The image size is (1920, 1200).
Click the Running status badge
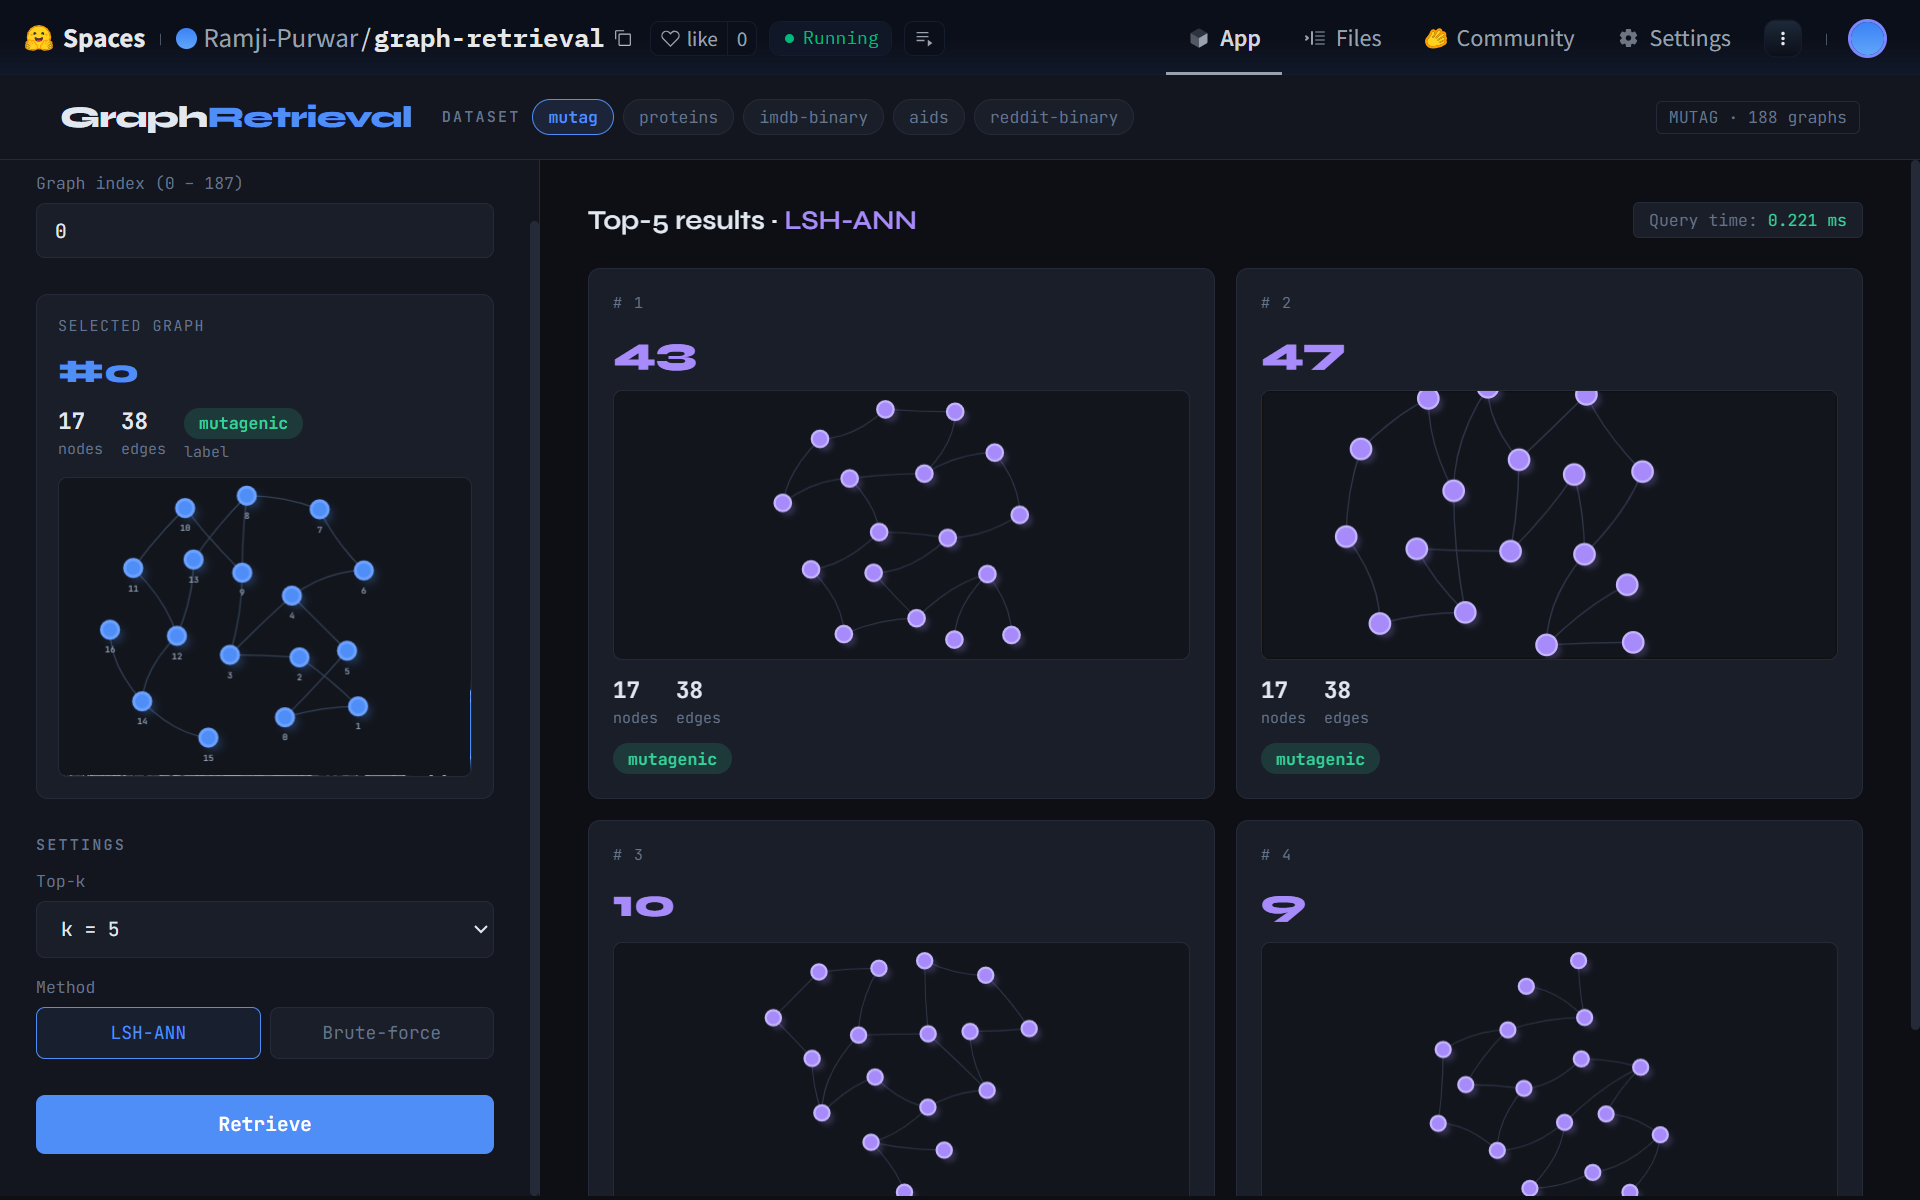click(831, 38)
